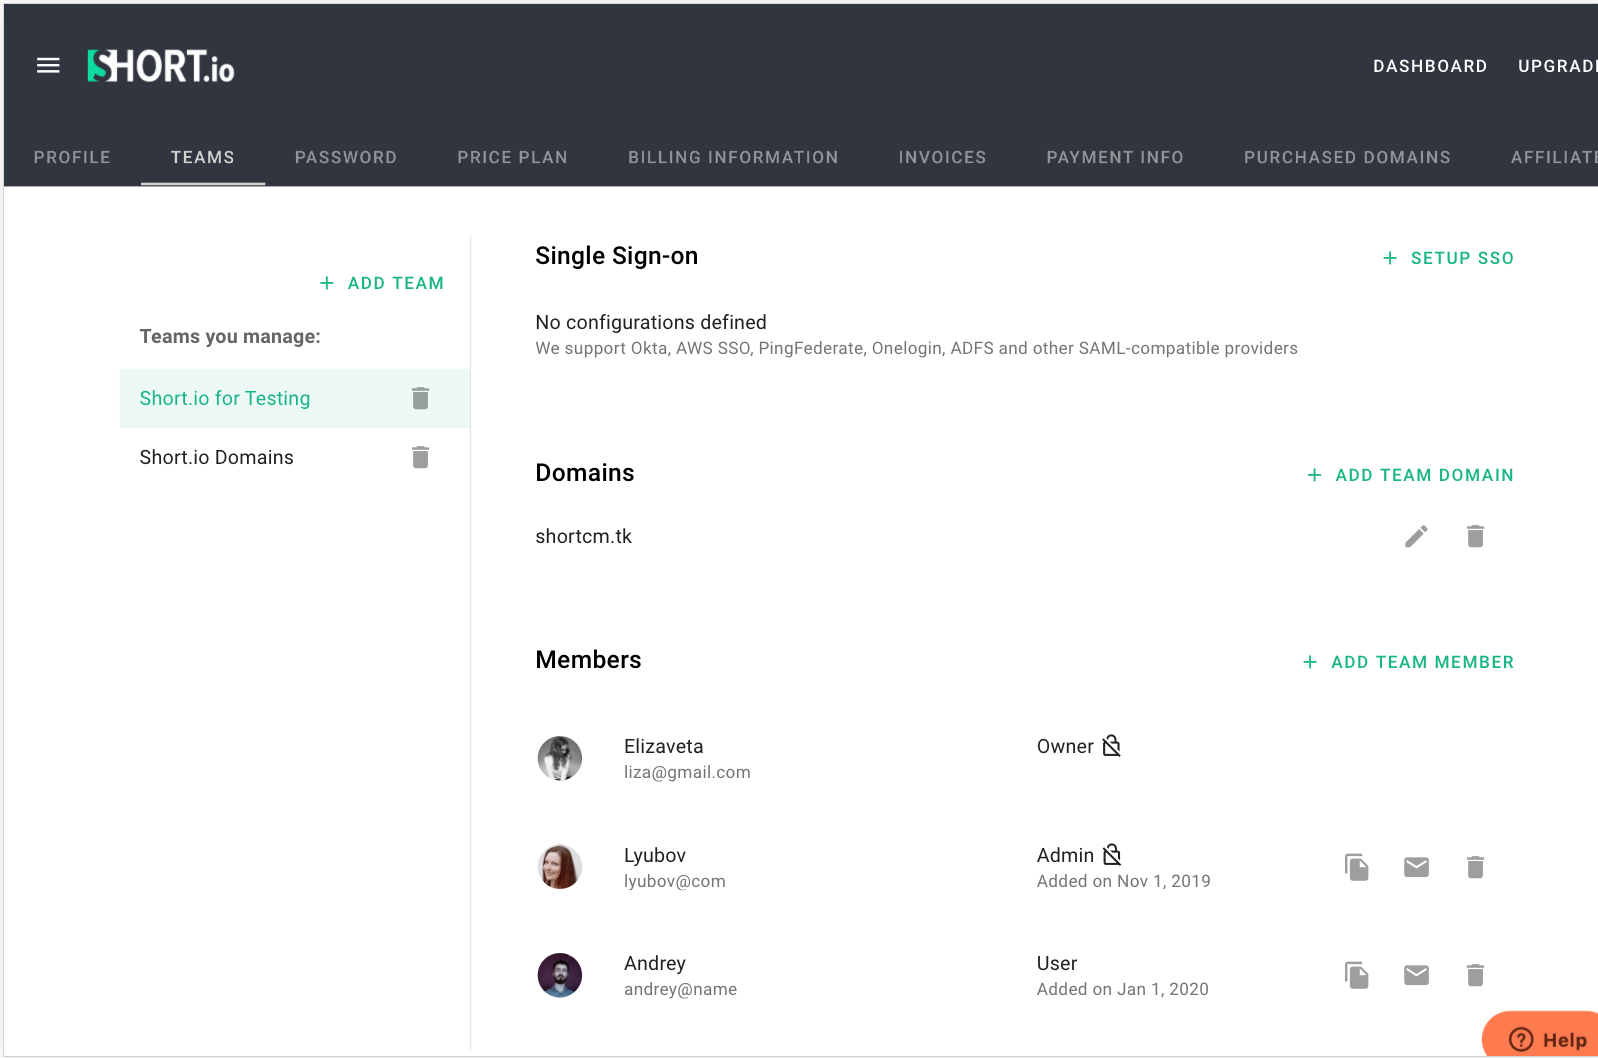Delete the shortcm.tk domain
The image size is (1598, 1058).
coord(1475,536)
